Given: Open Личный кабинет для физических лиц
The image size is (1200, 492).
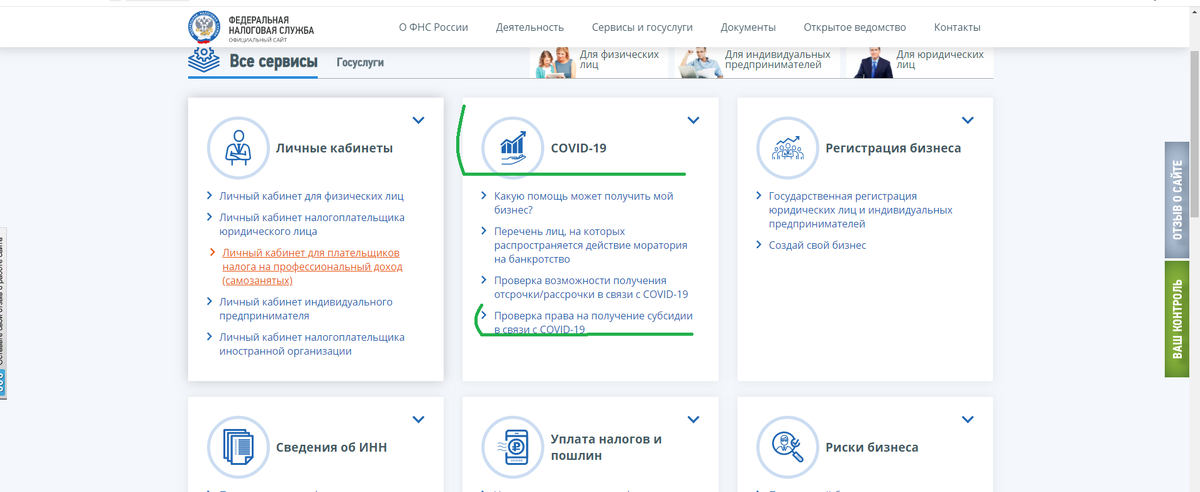Looking at the screenshot, I should [x=312, y=196].
